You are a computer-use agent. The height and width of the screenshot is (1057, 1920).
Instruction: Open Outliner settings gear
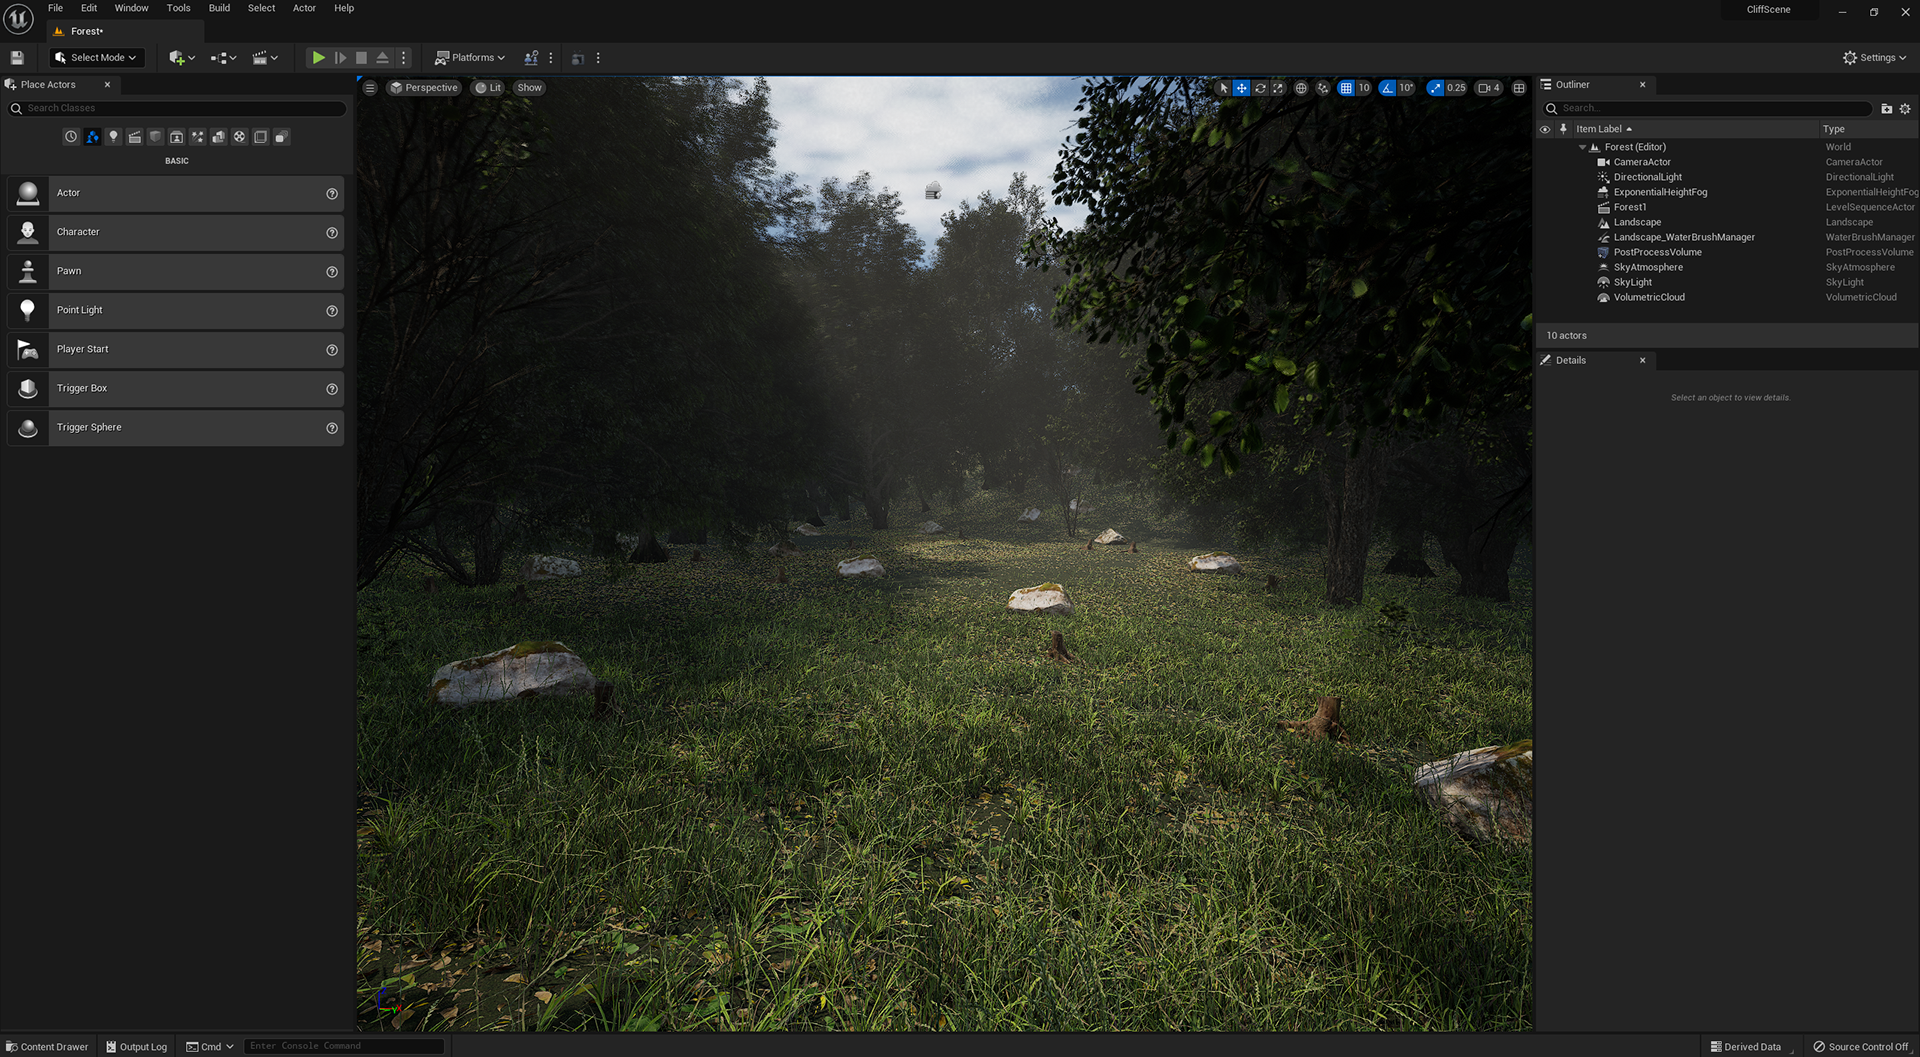pyautogui.click(x=1905, y=108)
